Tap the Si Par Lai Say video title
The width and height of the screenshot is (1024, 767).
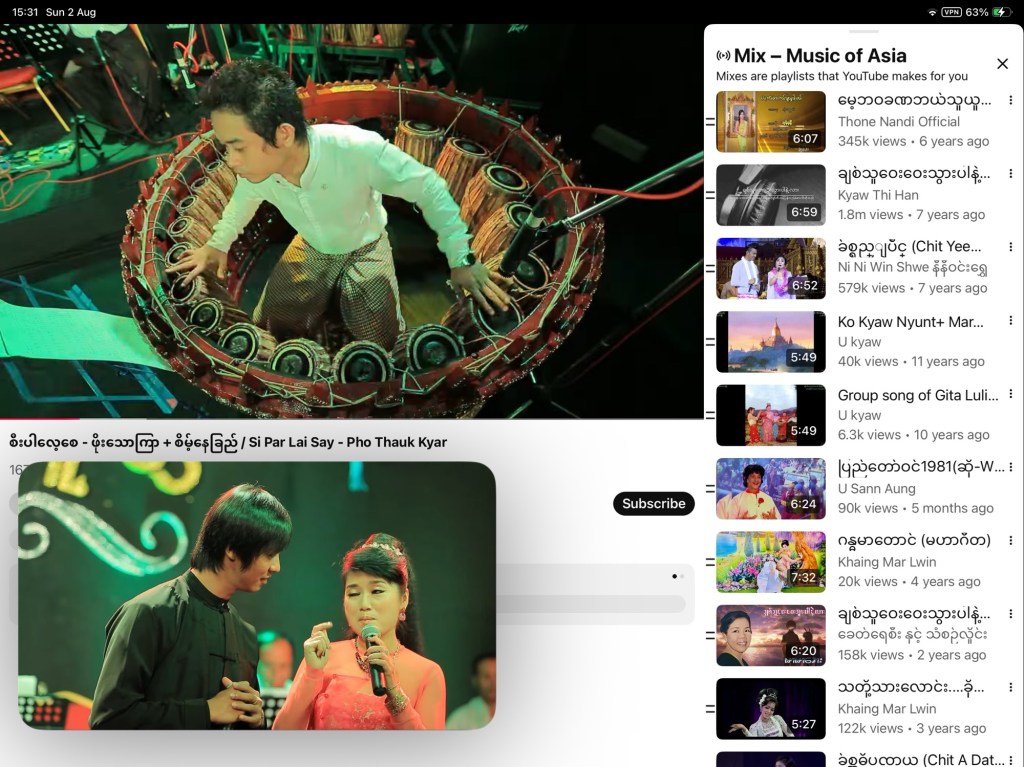[x=228, y=442]
